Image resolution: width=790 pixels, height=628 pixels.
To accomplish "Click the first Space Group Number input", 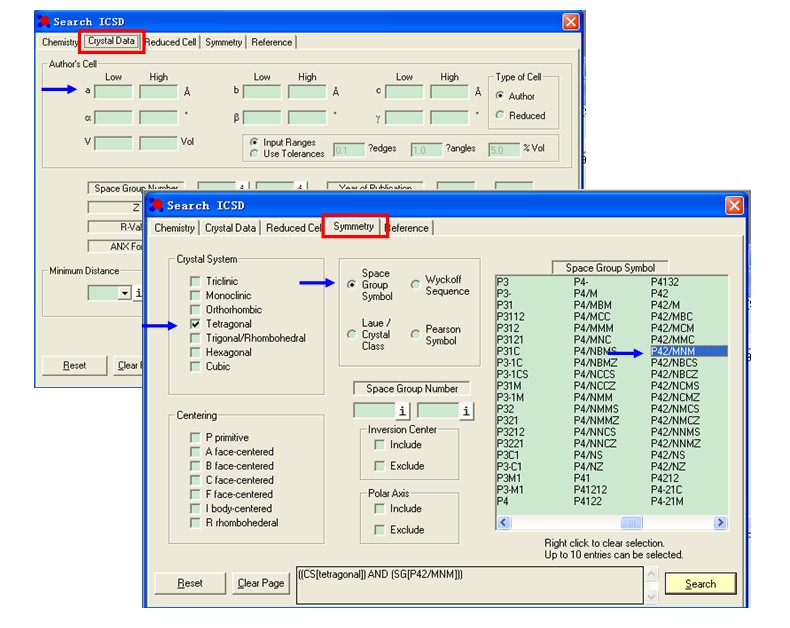I will click(x=374, y=411).
